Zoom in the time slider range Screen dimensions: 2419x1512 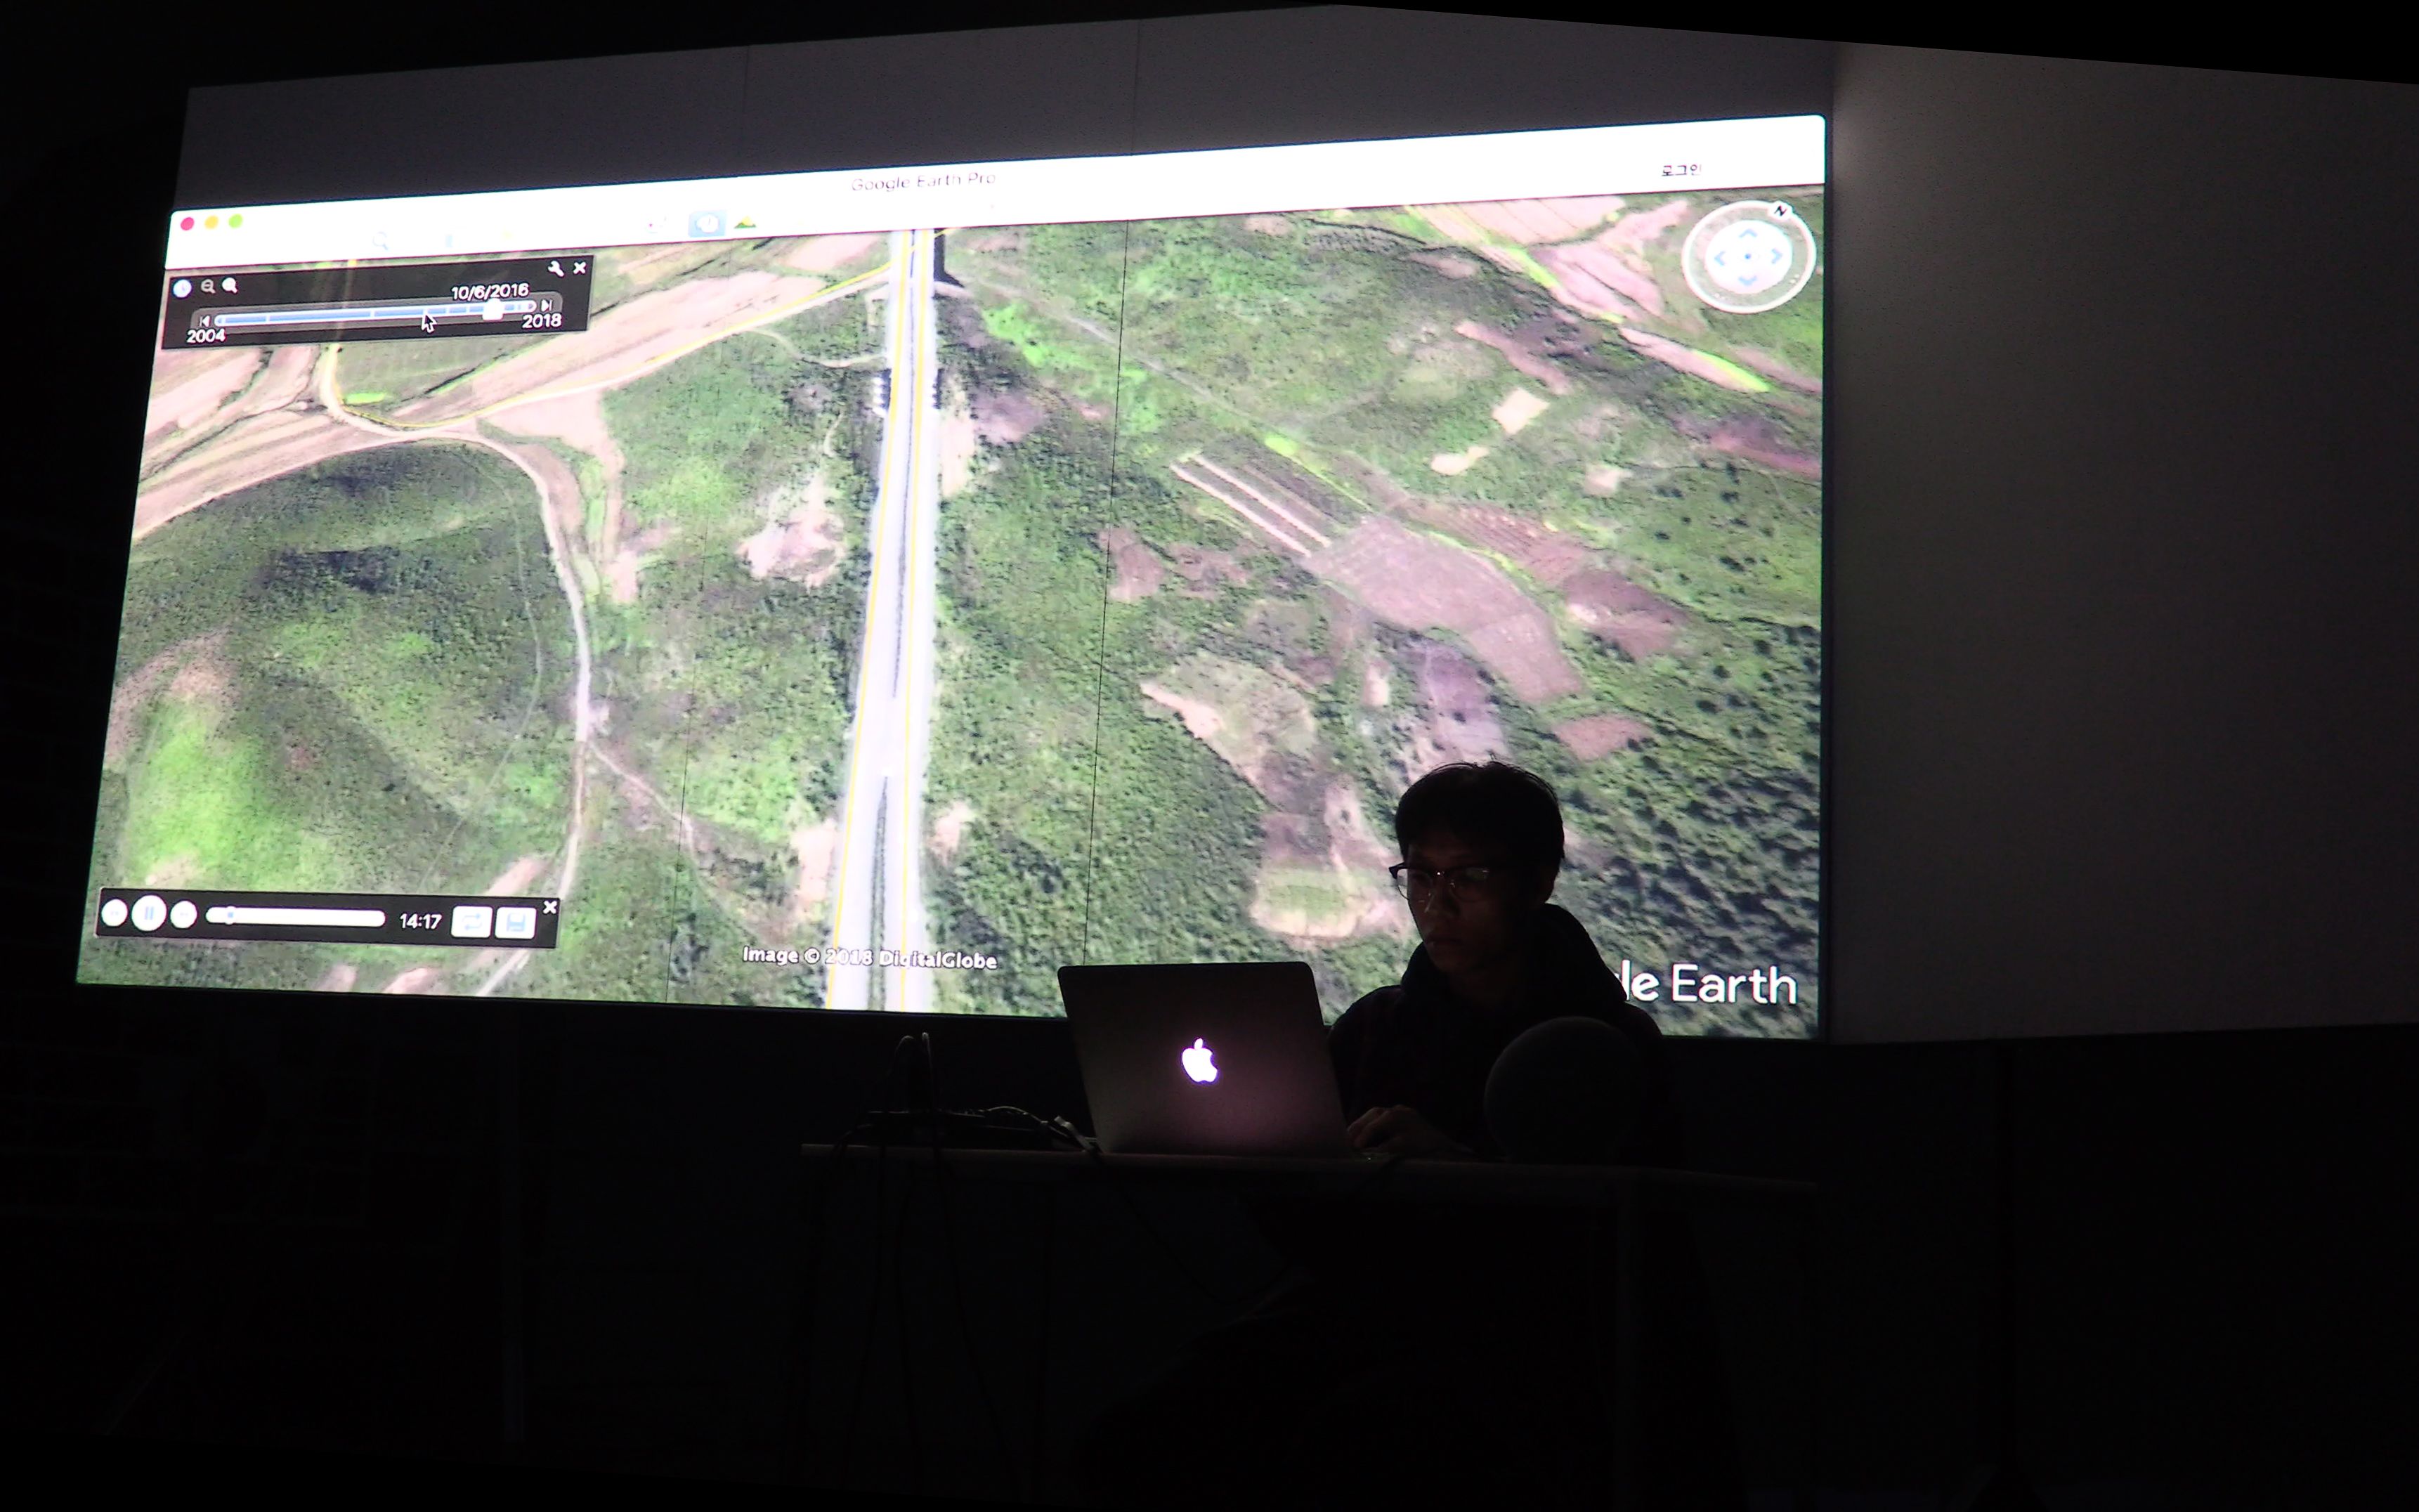(230, 285)
